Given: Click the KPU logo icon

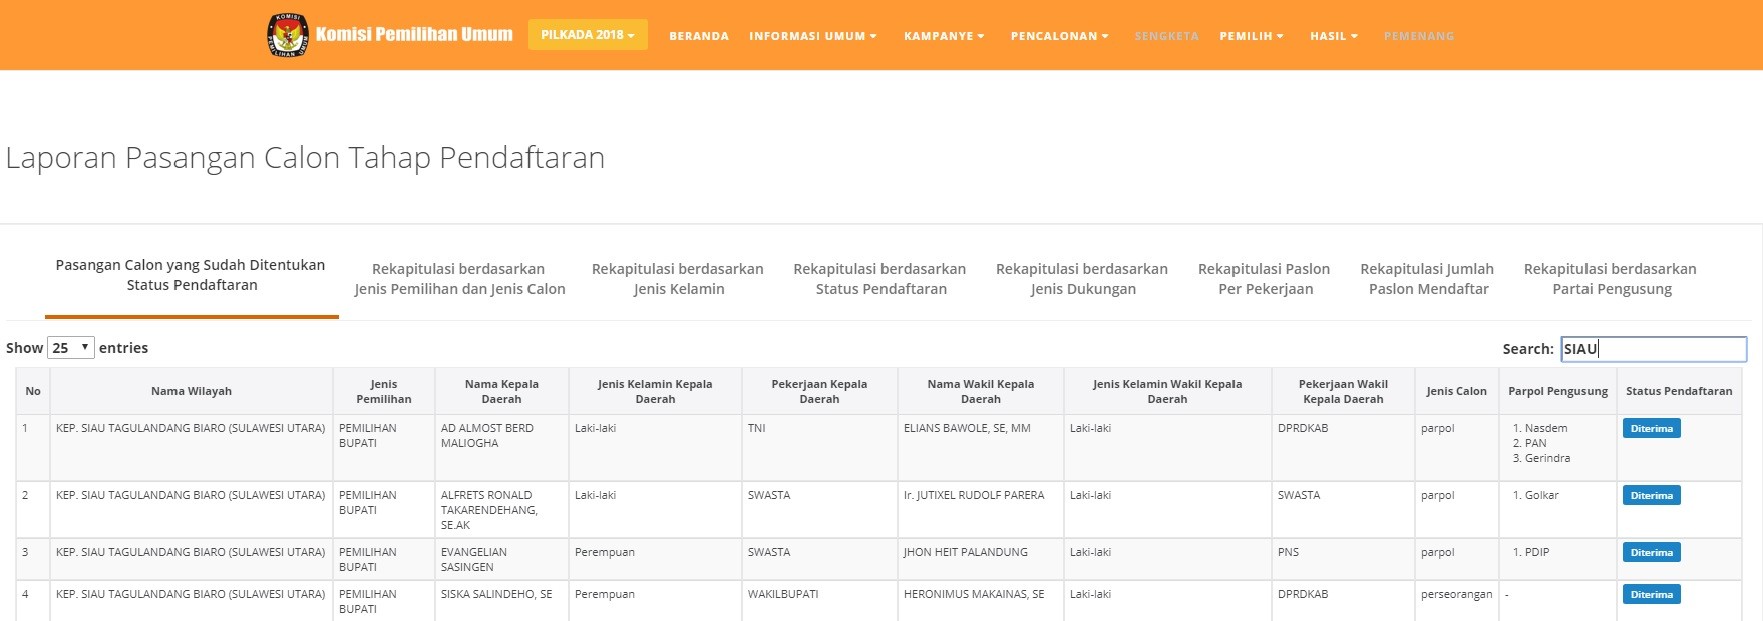Looking at the screenshot, I should coord(287,35).
